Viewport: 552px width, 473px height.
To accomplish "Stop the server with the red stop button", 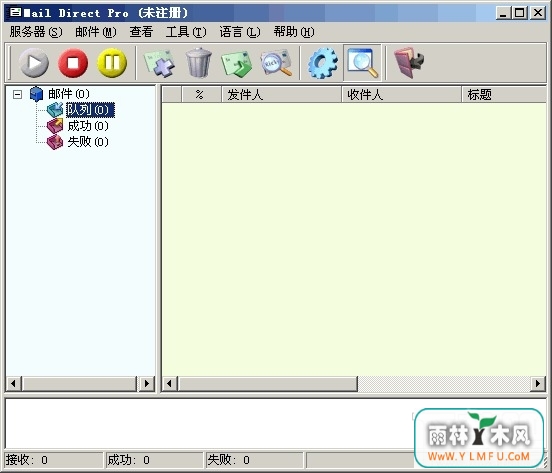I will [73, 63].
